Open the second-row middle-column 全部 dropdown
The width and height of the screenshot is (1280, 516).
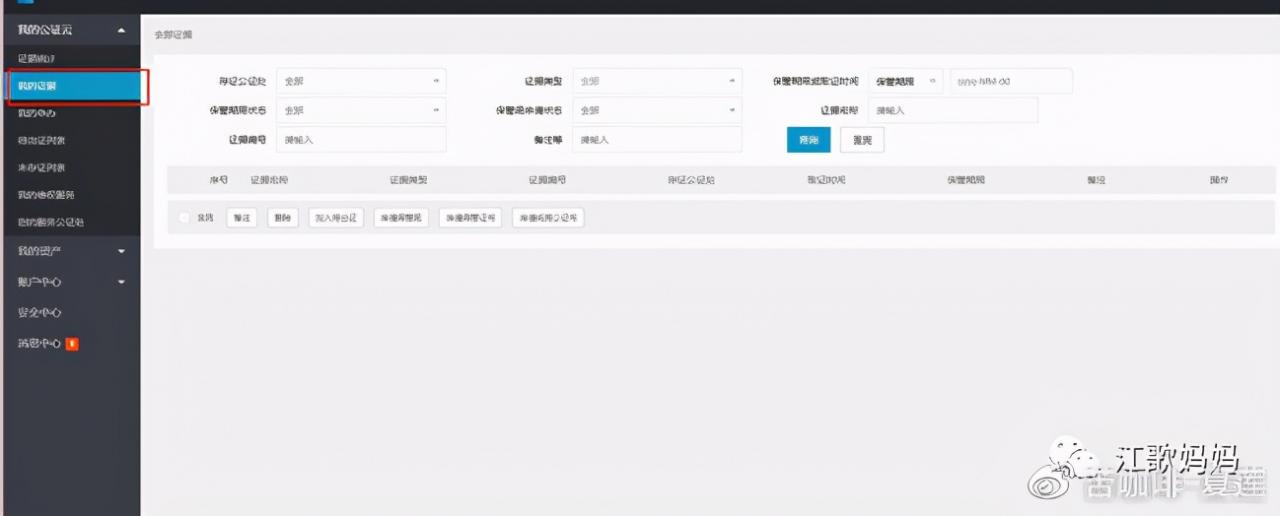tap(657, 110)
